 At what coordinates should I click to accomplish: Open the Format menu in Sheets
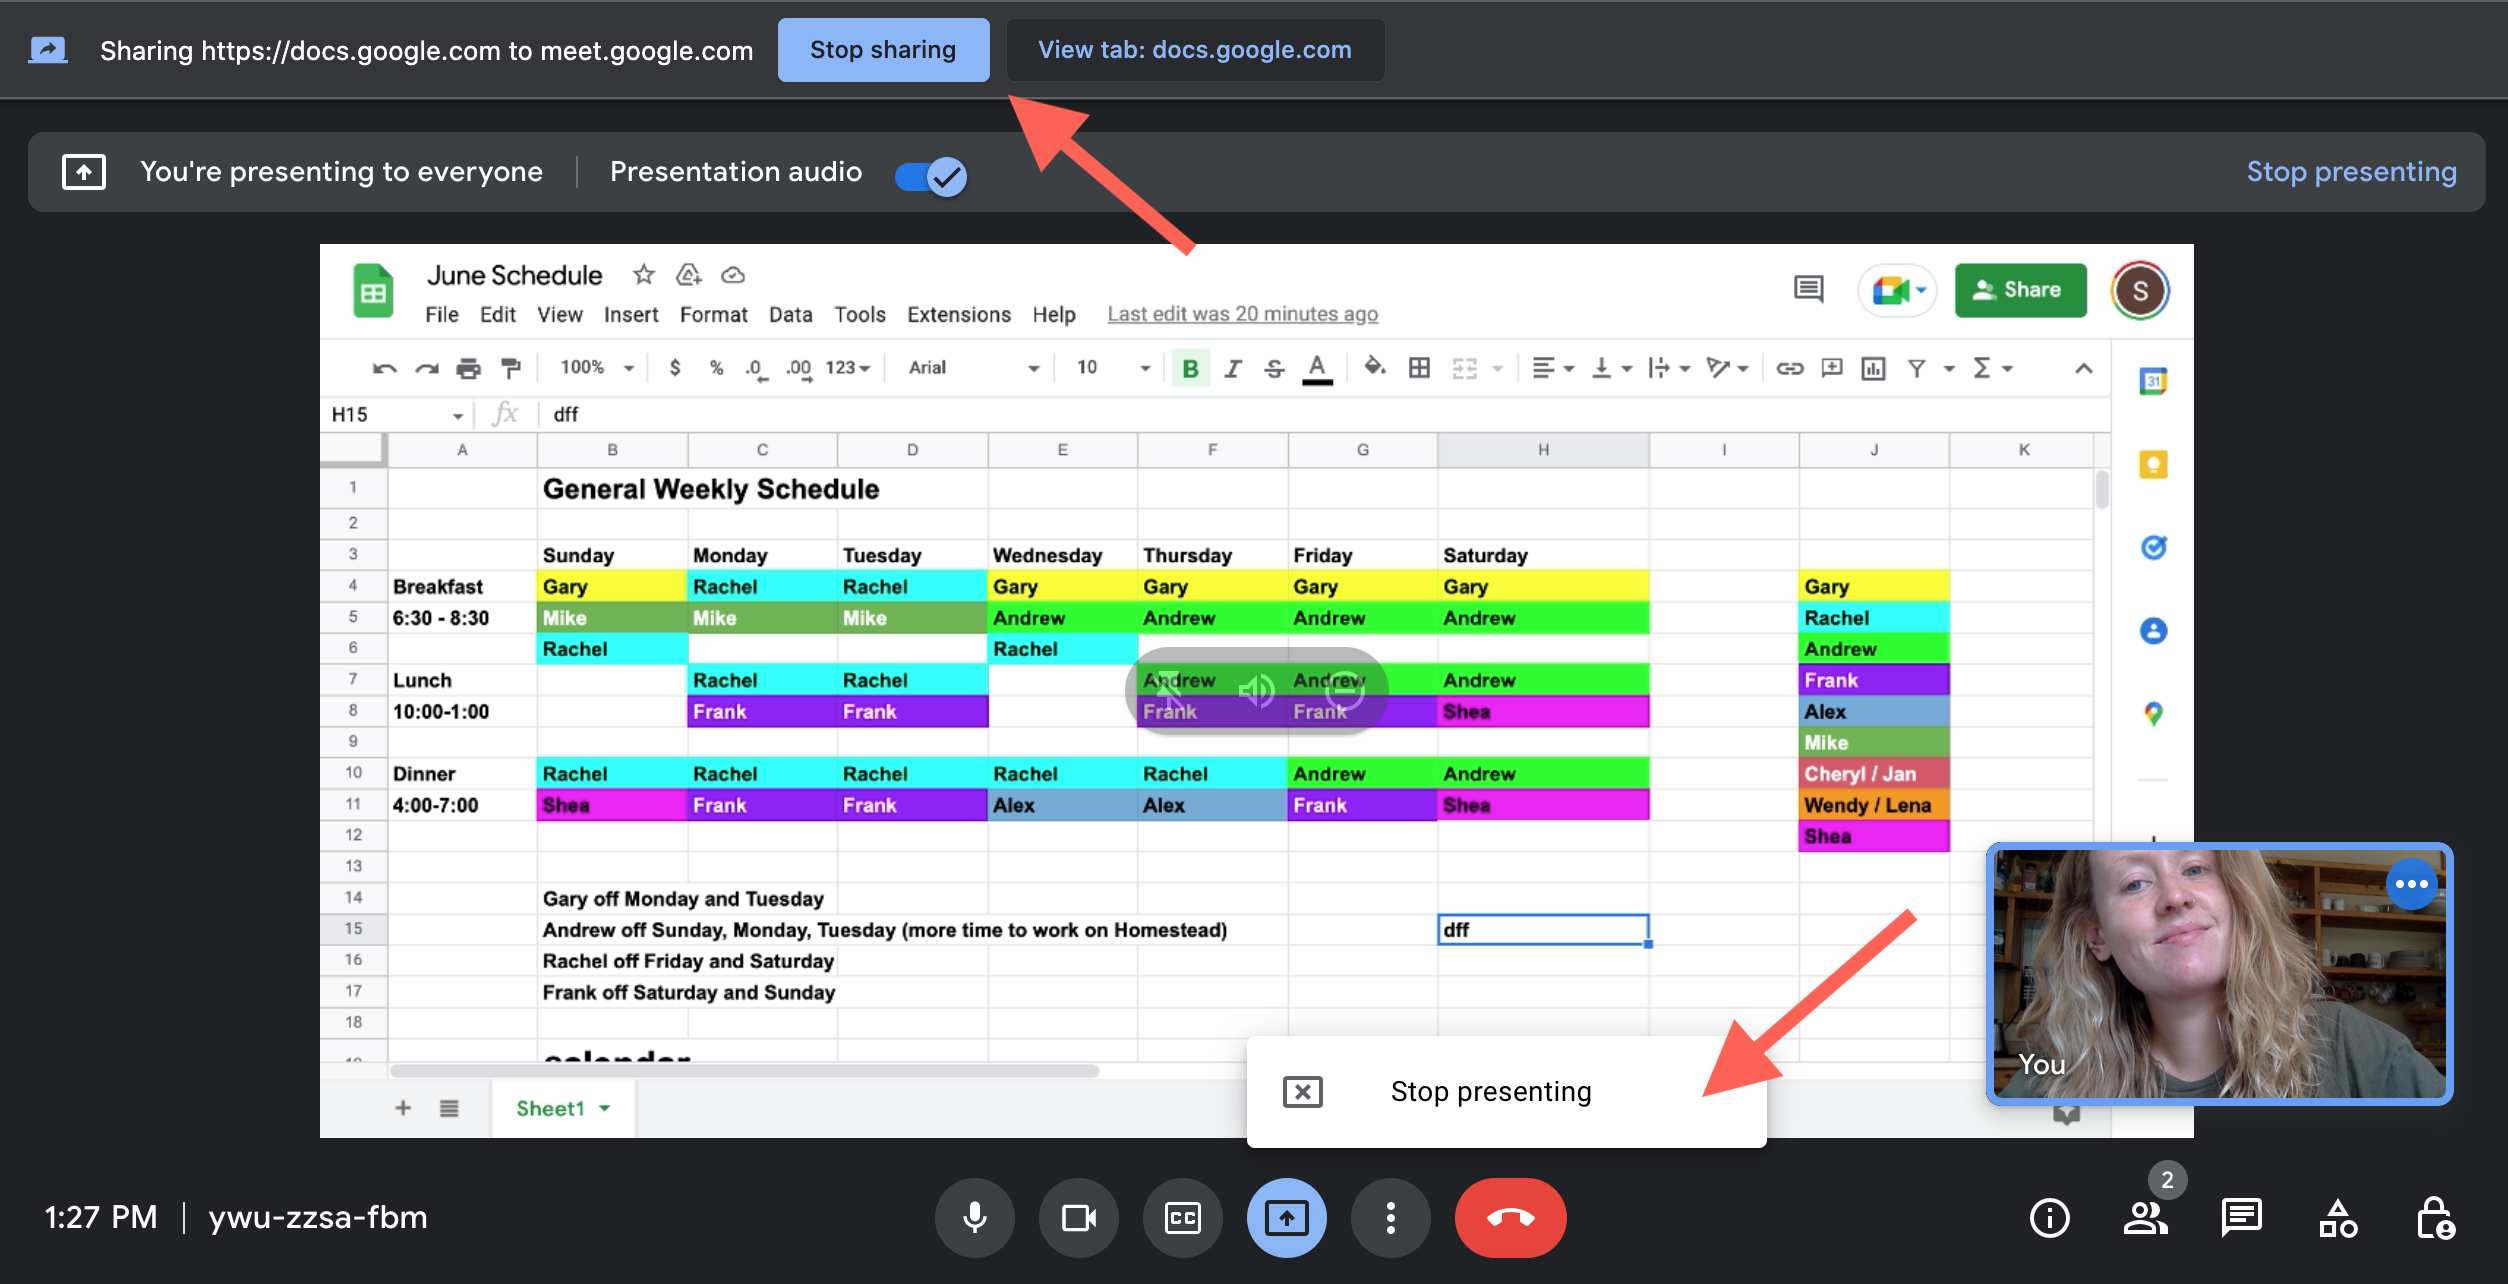(x=713, y=314)
